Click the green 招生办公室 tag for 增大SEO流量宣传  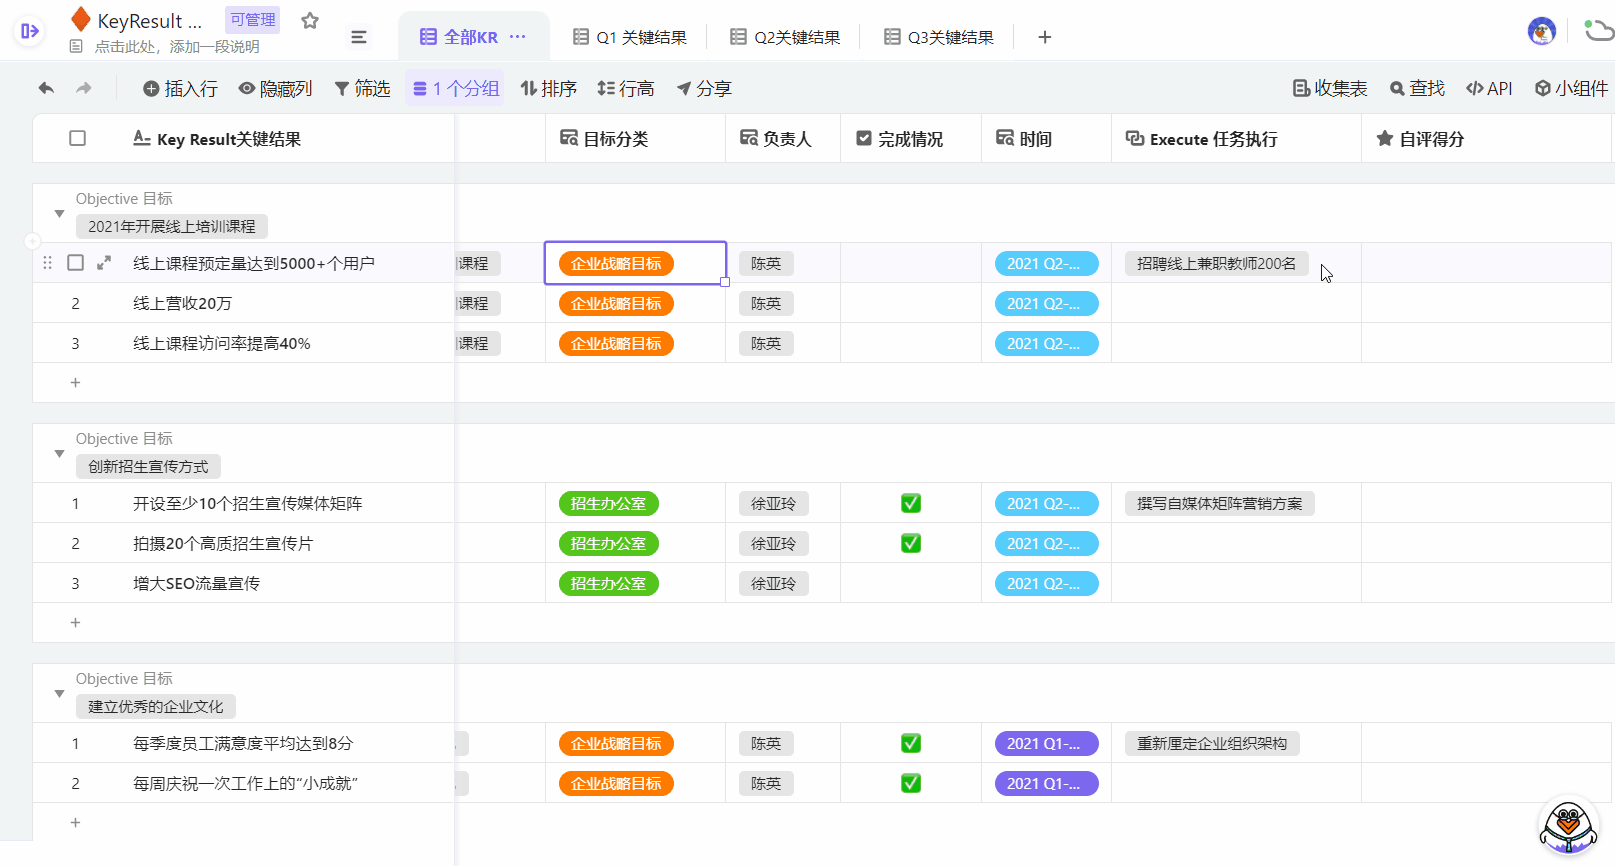608,583
